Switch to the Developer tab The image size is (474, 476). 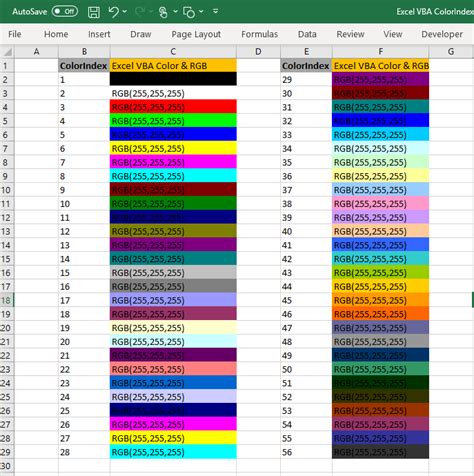click(442, 34)
